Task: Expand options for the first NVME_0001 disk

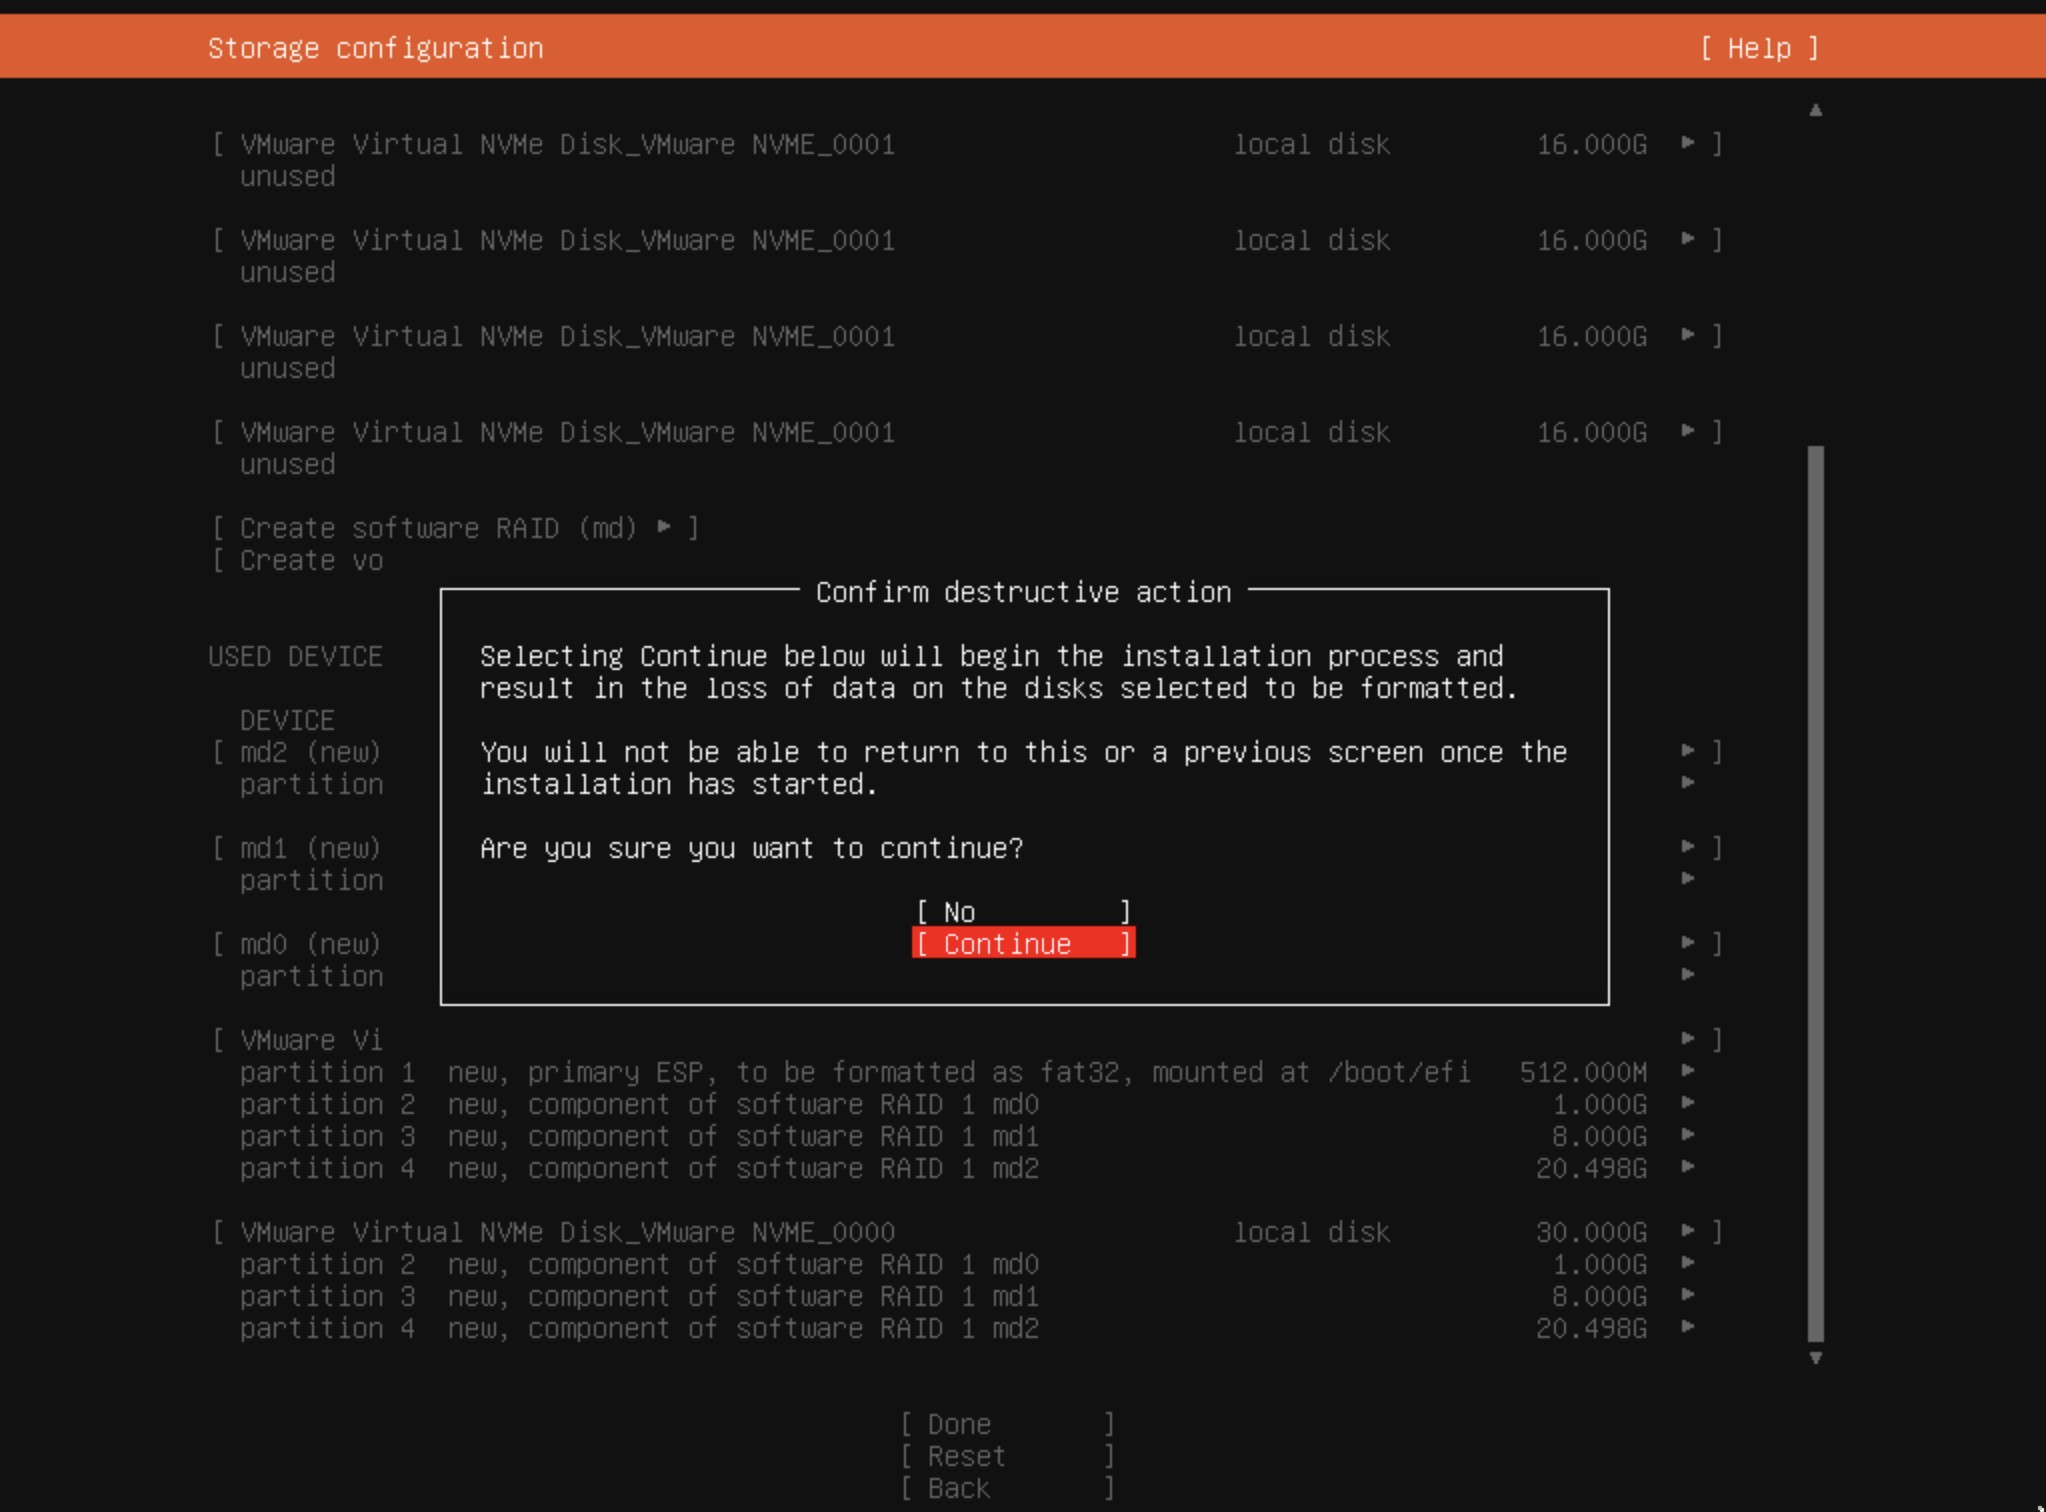Action: coord(1688,144)
